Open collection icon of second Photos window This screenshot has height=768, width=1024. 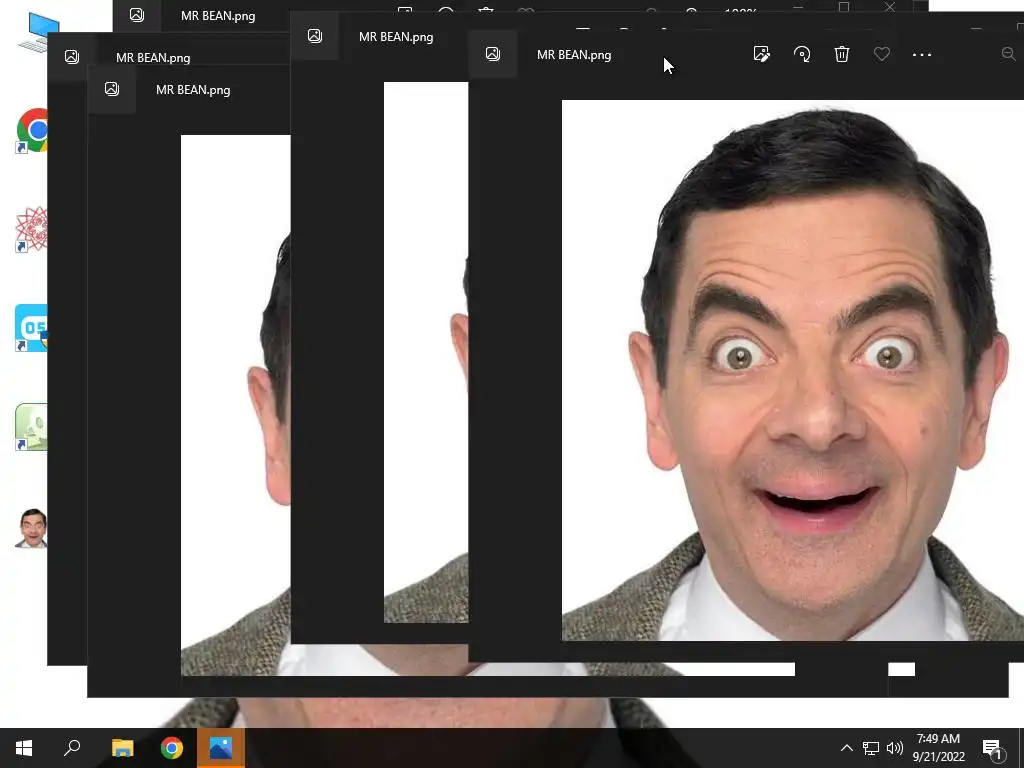click(315, 36)
